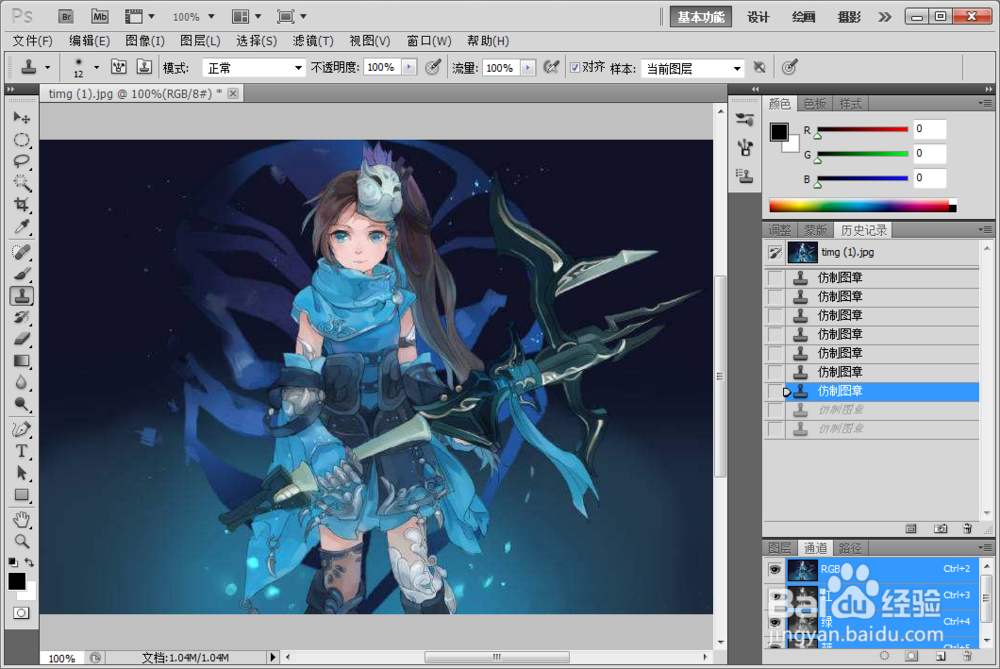Select the Hand tool
Viewport: 1000px width, 669px height.
click(x=22, y=520)
